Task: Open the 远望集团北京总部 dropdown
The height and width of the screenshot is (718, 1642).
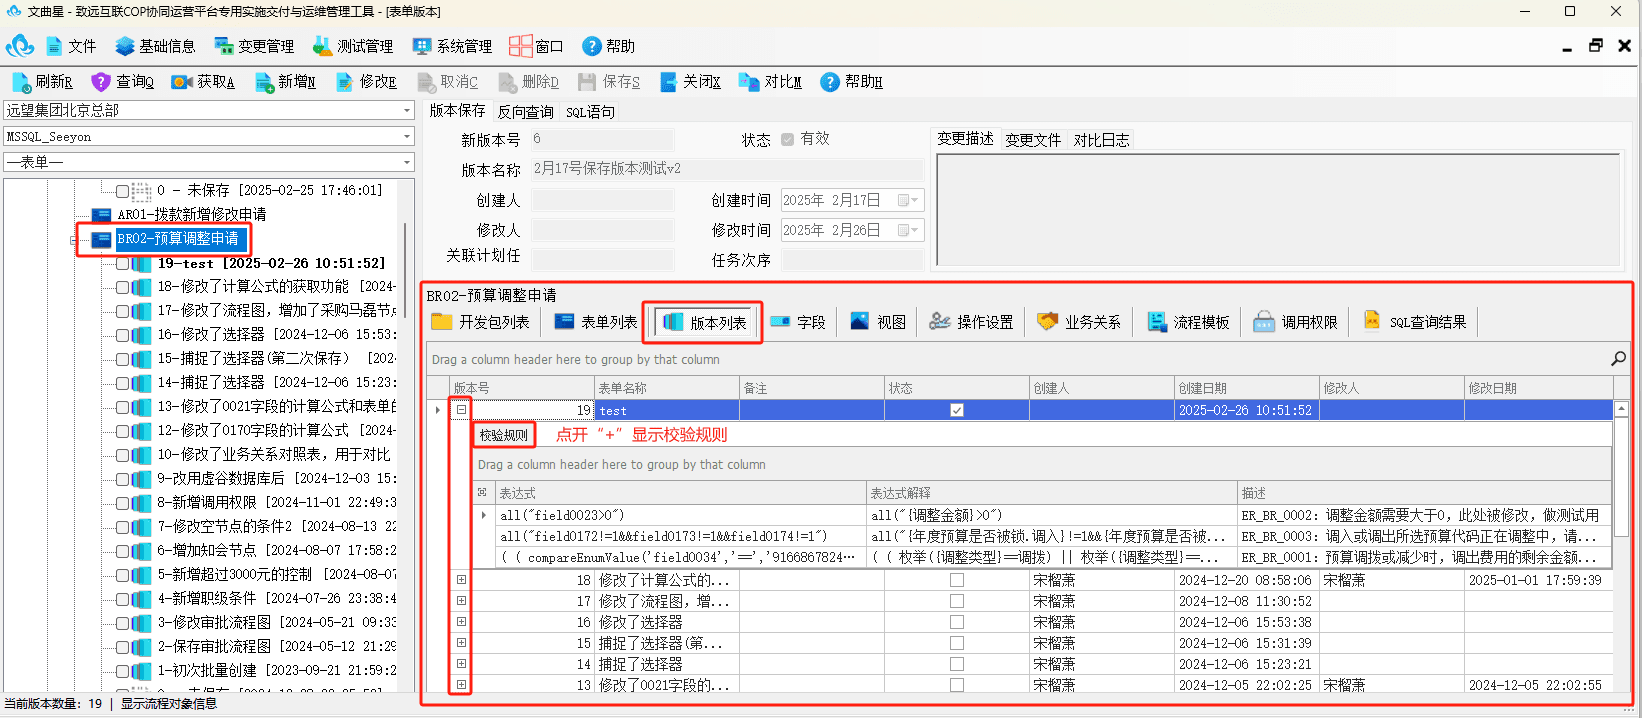Action: 209,110
